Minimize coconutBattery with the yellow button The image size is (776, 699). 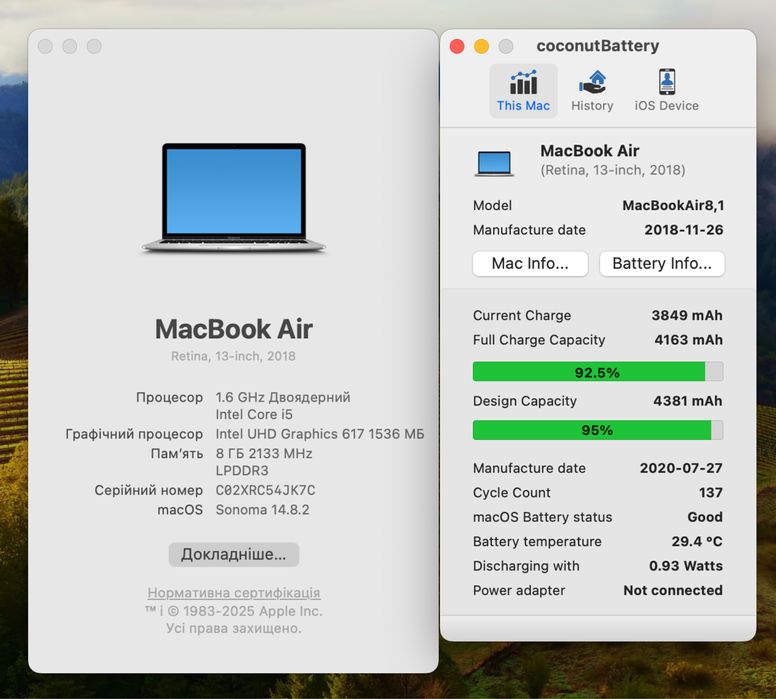click(x=482, y=46)
